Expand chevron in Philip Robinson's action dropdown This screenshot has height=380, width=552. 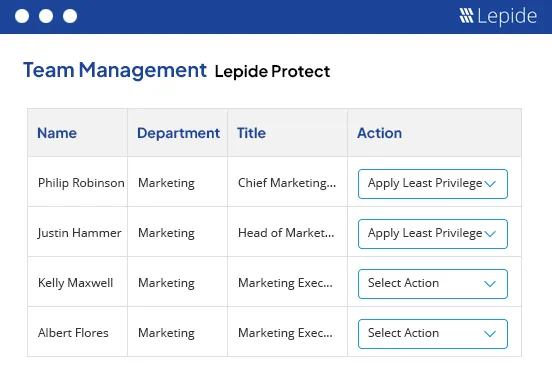(x=490, y=184)
